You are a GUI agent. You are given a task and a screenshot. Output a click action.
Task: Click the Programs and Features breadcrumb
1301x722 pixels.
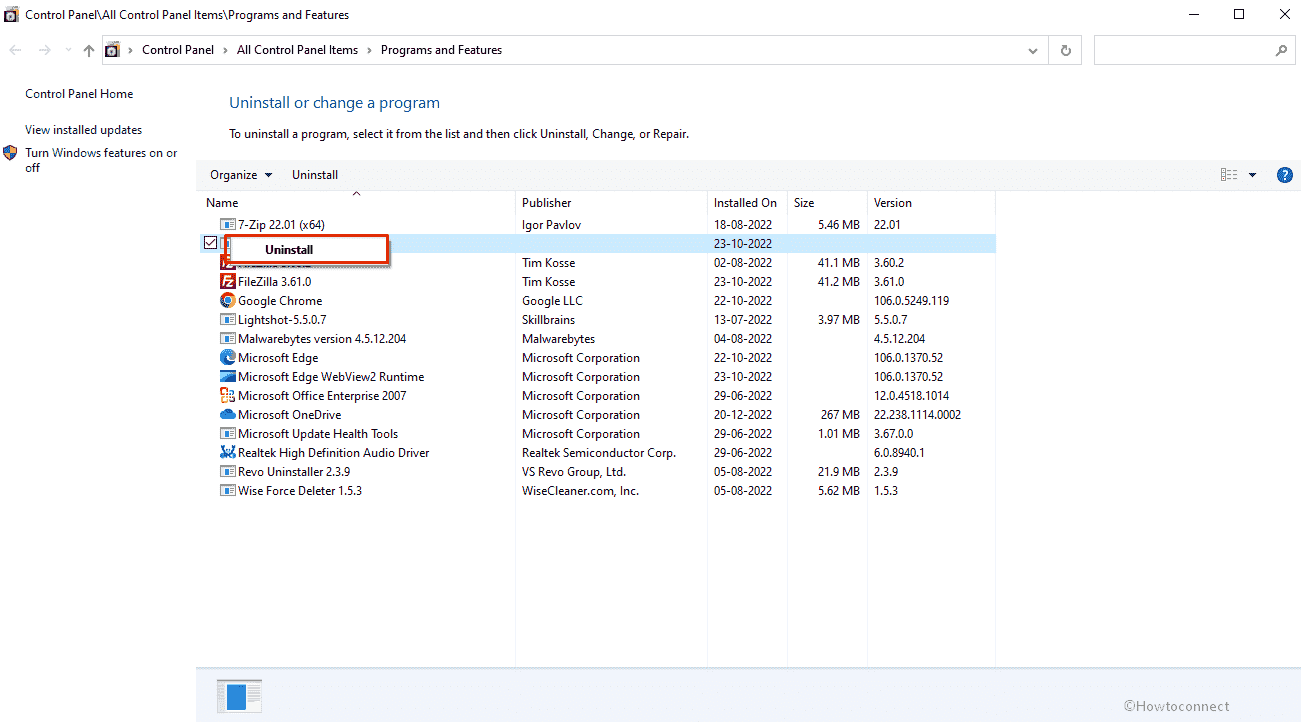pos(441,50)
